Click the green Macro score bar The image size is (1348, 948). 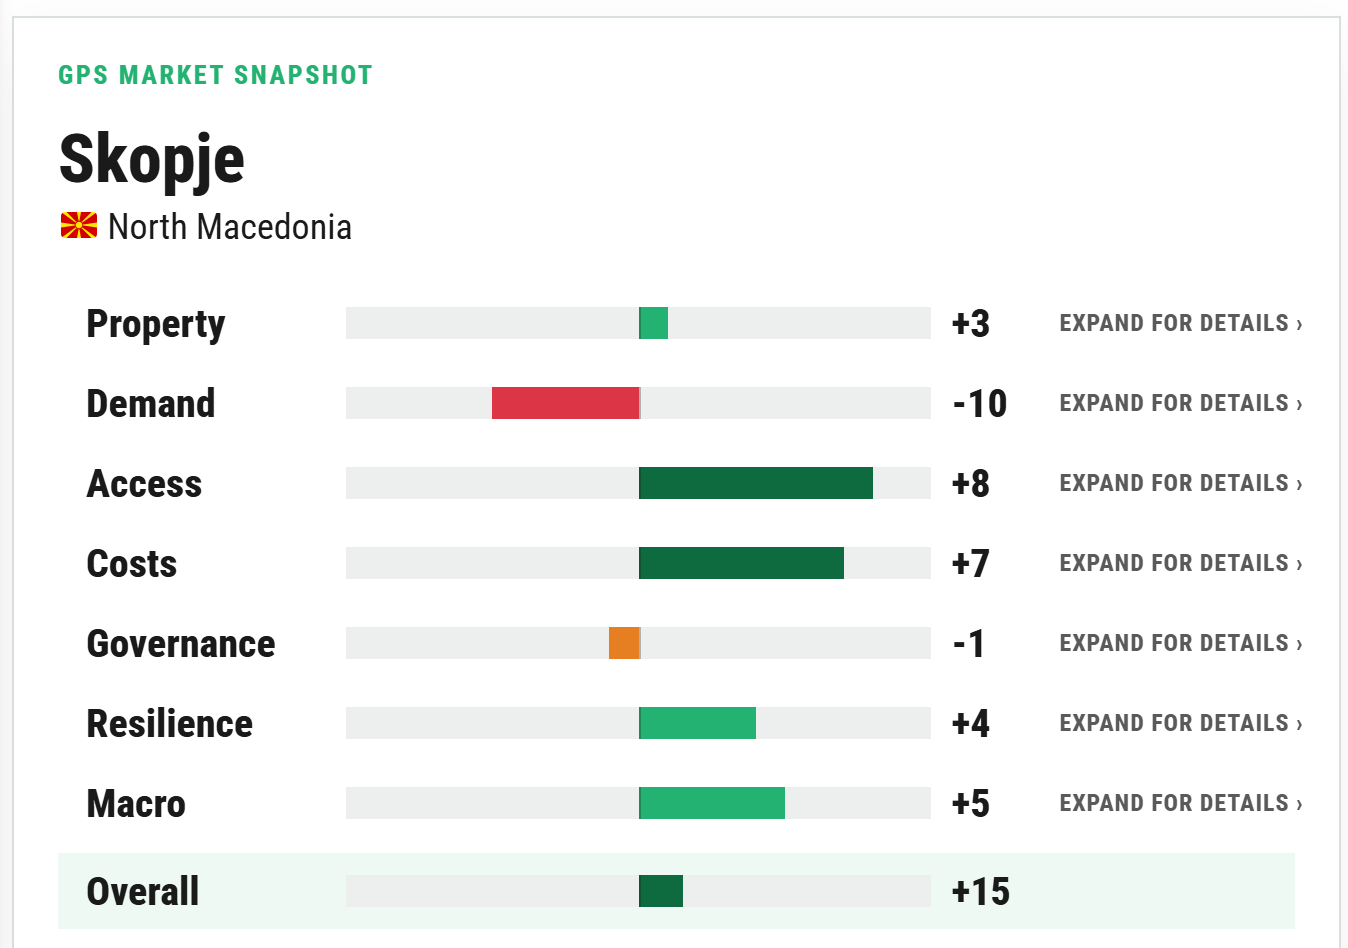click(x=712, y=803)
